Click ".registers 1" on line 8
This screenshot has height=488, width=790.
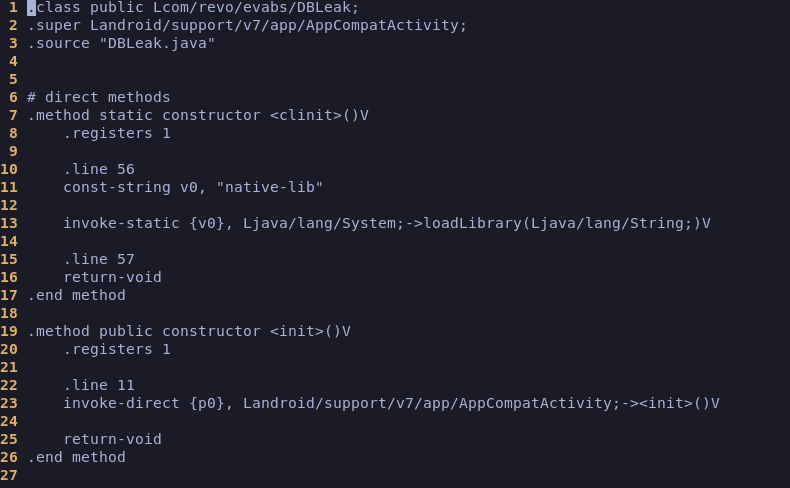pyautogui.click(x=116, y=133)
